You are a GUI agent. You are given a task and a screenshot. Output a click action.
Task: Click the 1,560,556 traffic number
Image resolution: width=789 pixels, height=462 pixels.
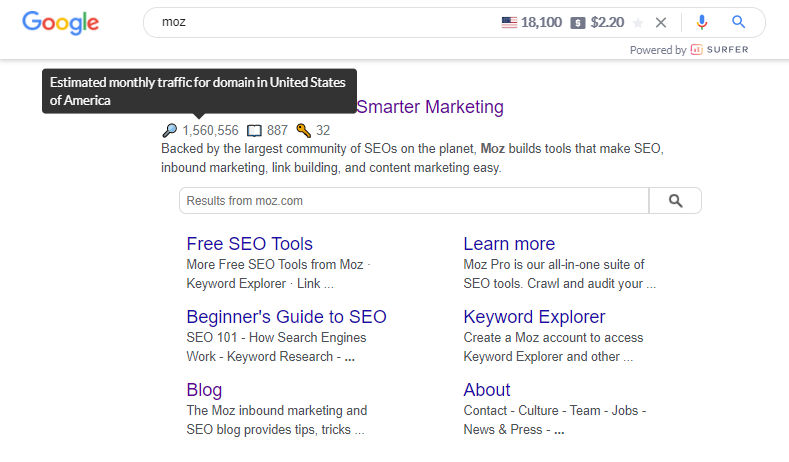coord(210,131)
